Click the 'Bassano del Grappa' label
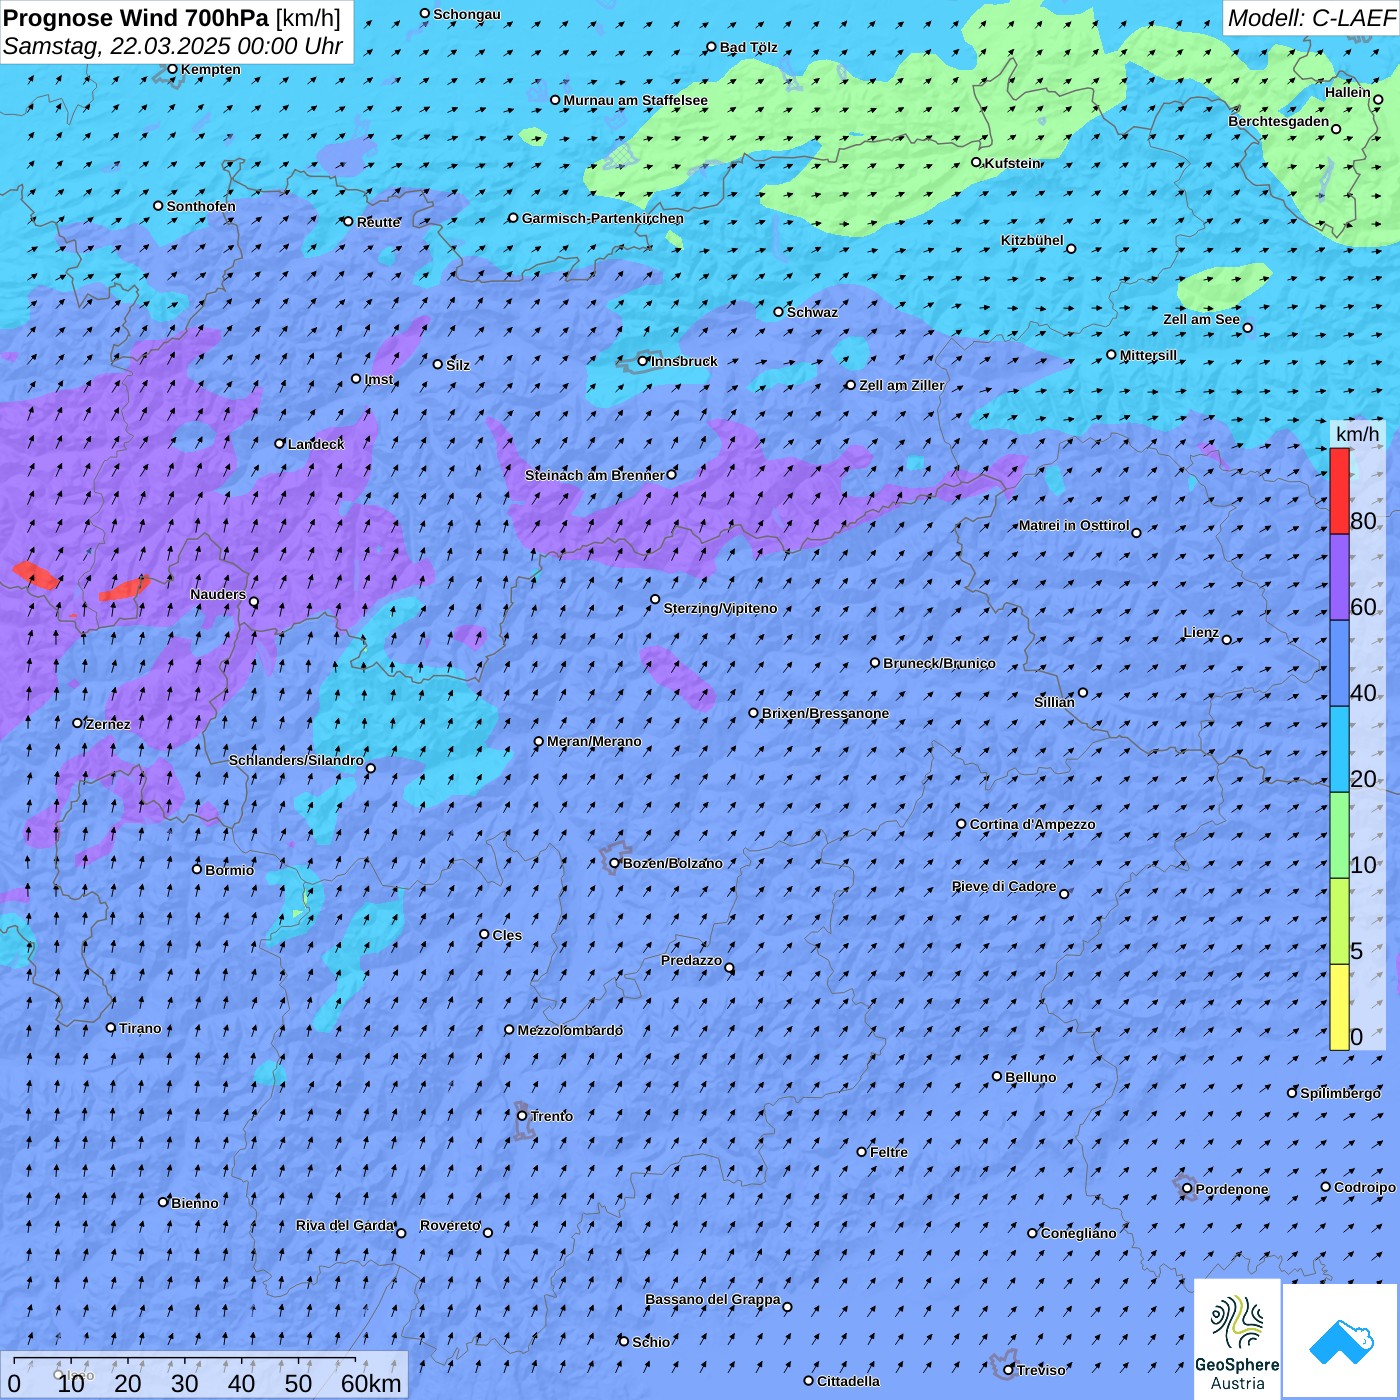 coord(713,1299)
